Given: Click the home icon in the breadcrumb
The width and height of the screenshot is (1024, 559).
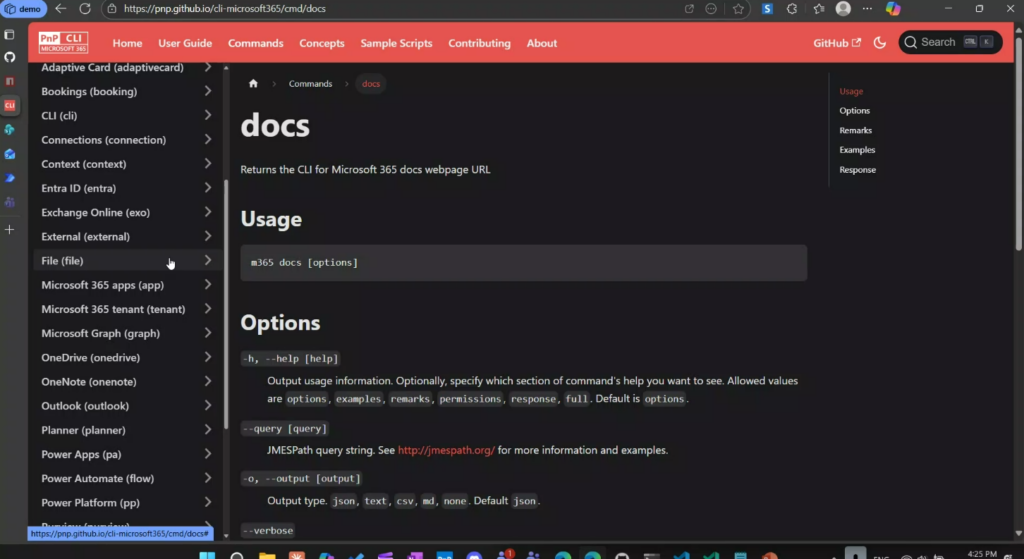Looking at the screenshot, I should click(254, 84).
